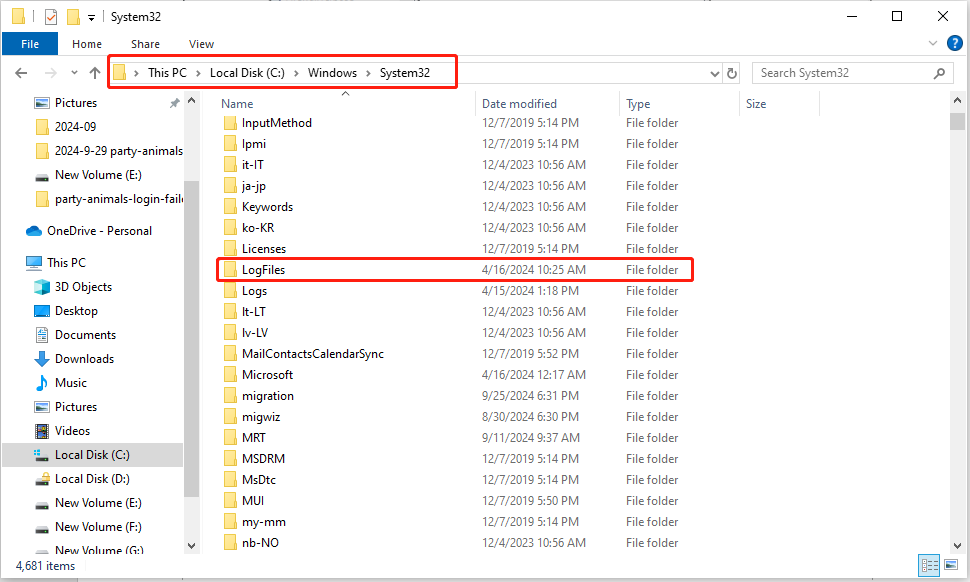Select the ja-jp folder
970x582 pixels.
tap(254, 186)
